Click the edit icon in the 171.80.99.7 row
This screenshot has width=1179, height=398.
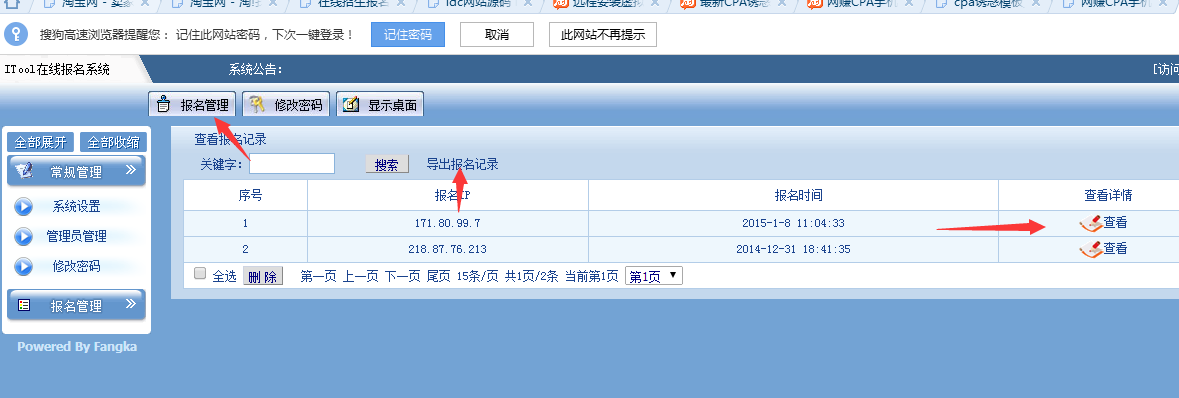click(x=1090, y=223)
